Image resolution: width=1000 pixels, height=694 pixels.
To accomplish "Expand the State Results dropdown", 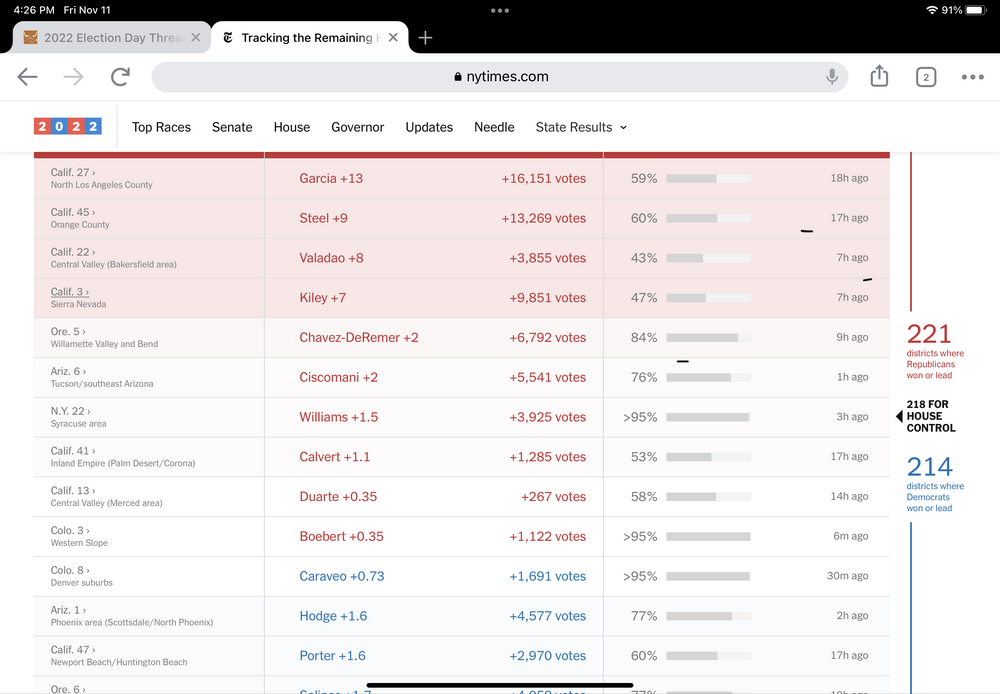I will point(581,127).
